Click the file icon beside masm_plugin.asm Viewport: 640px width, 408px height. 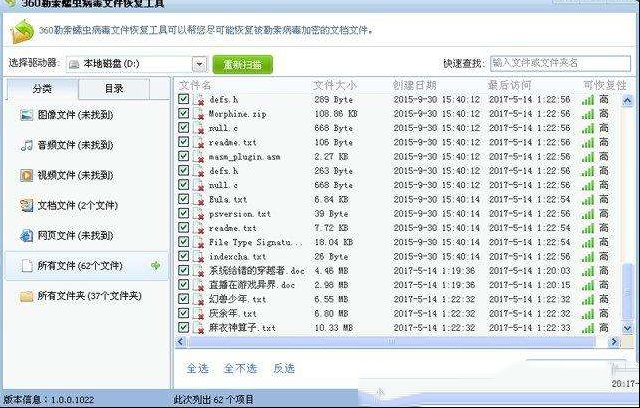[198, 157]
